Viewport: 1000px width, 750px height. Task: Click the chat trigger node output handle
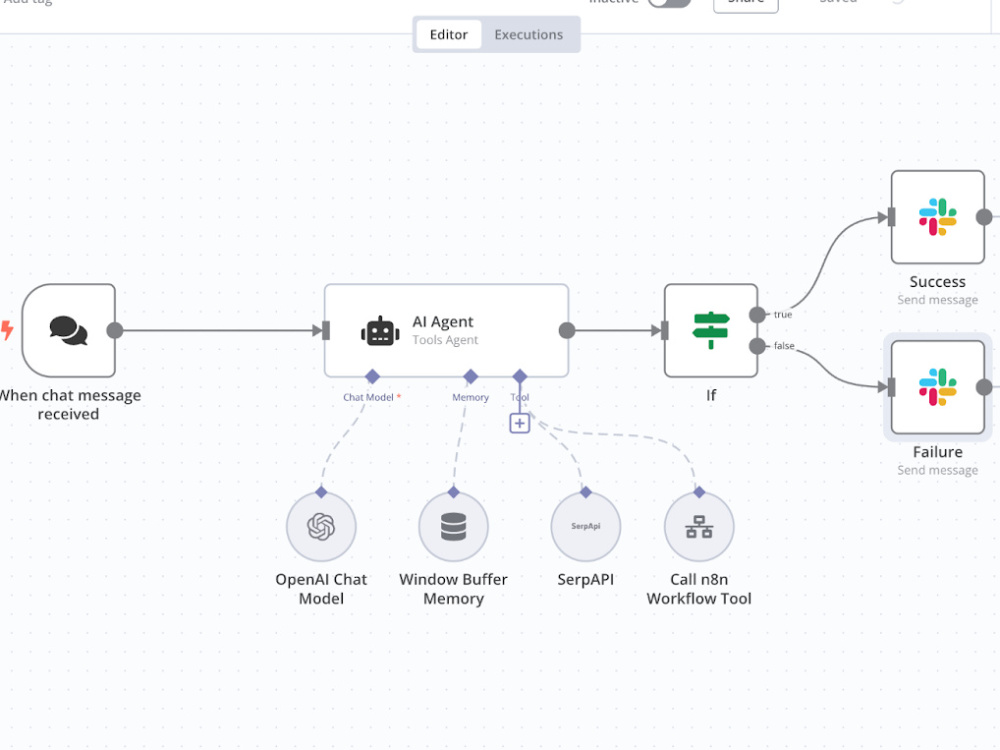[115, 330]
